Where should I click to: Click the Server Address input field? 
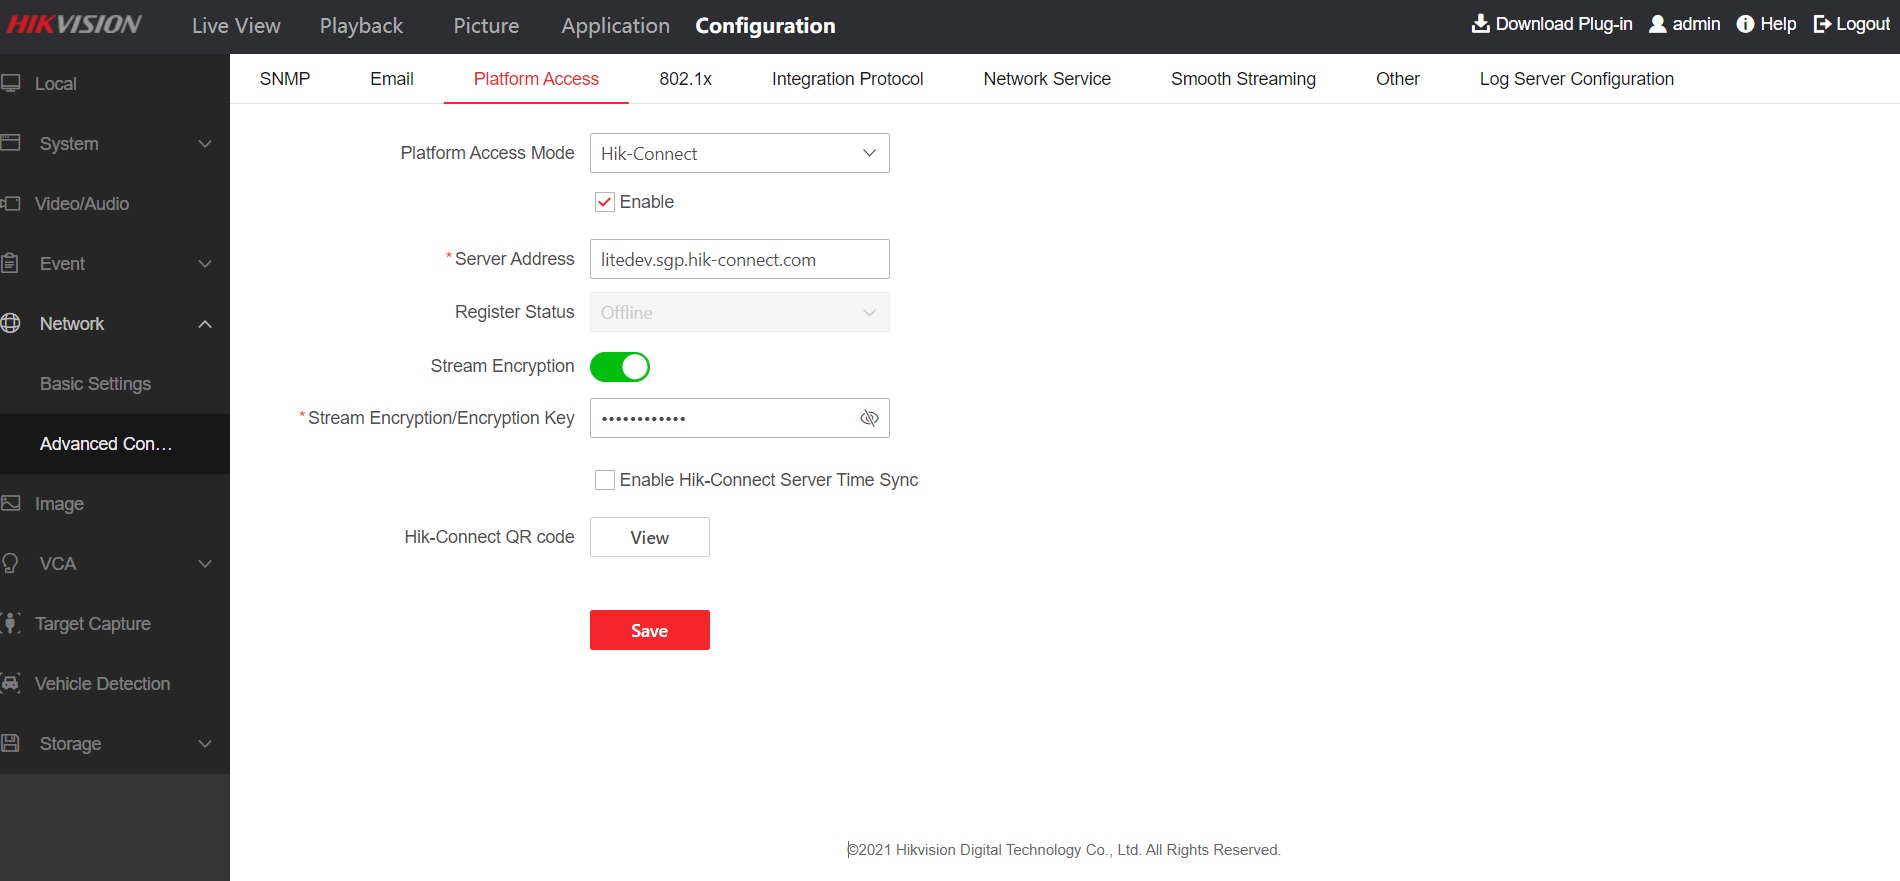tap(739, 259)
